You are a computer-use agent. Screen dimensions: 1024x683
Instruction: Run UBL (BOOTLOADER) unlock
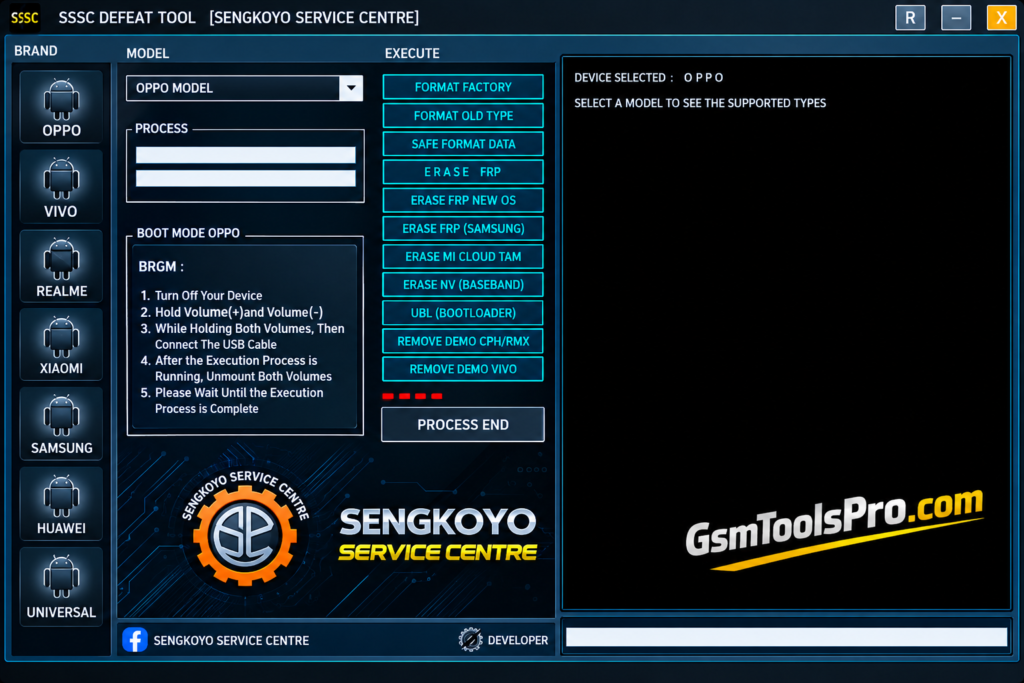click(x=463, y=313)
